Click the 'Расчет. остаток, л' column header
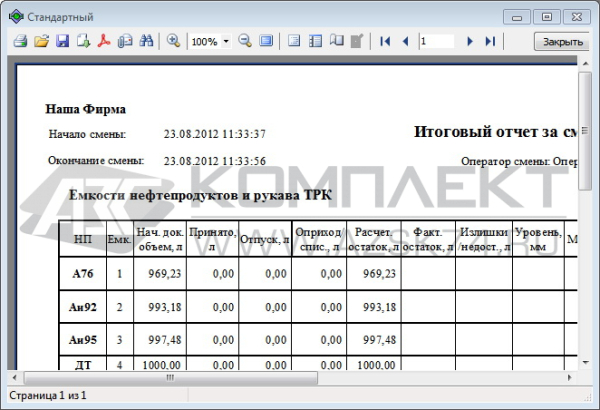Image resolution: width=600 pixels, height=410 pixels. 373,239
